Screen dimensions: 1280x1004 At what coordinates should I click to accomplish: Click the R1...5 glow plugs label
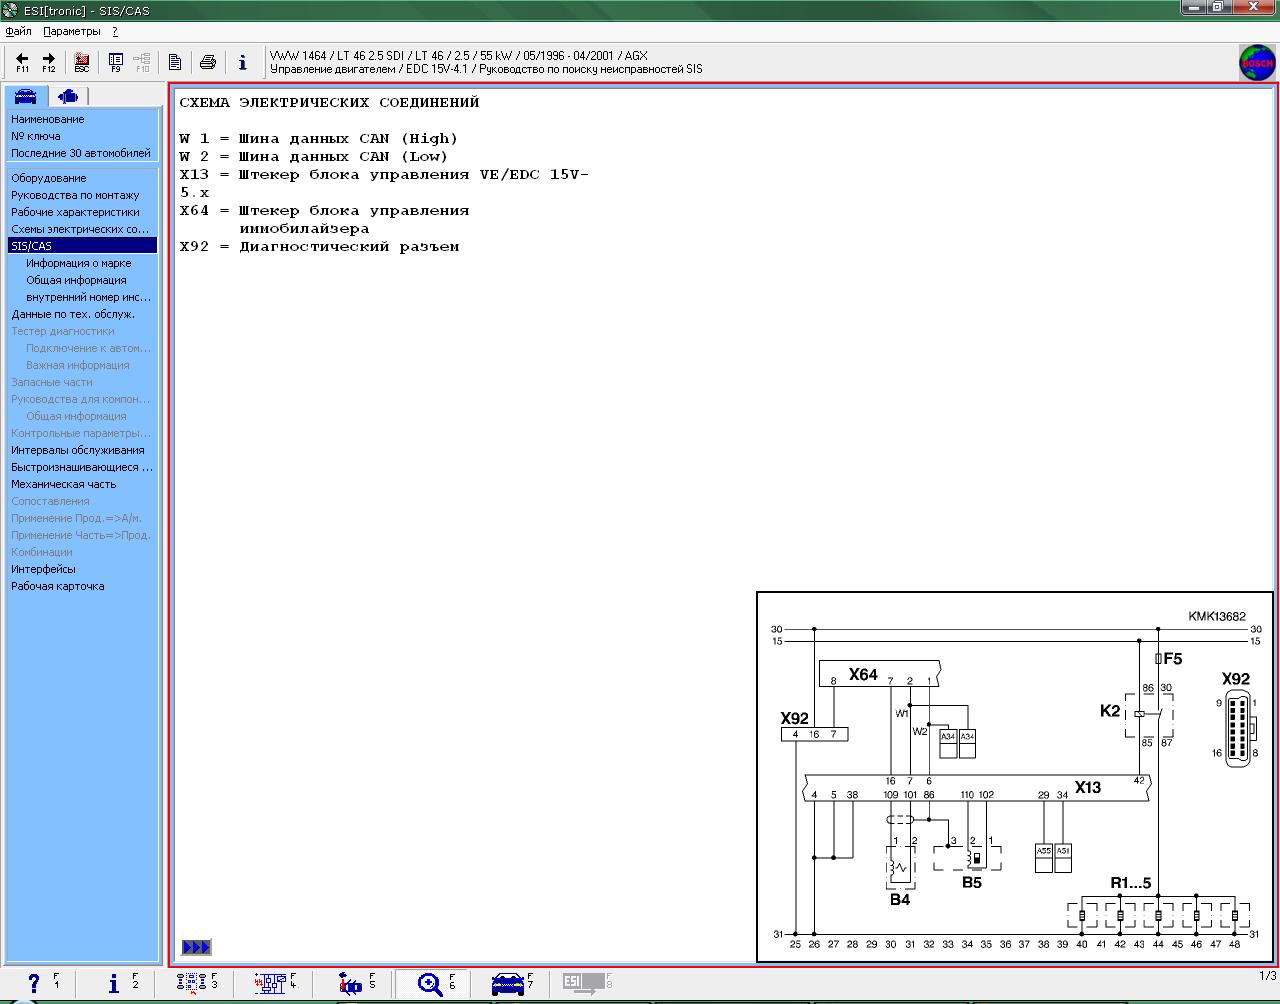click(1131, 883)
